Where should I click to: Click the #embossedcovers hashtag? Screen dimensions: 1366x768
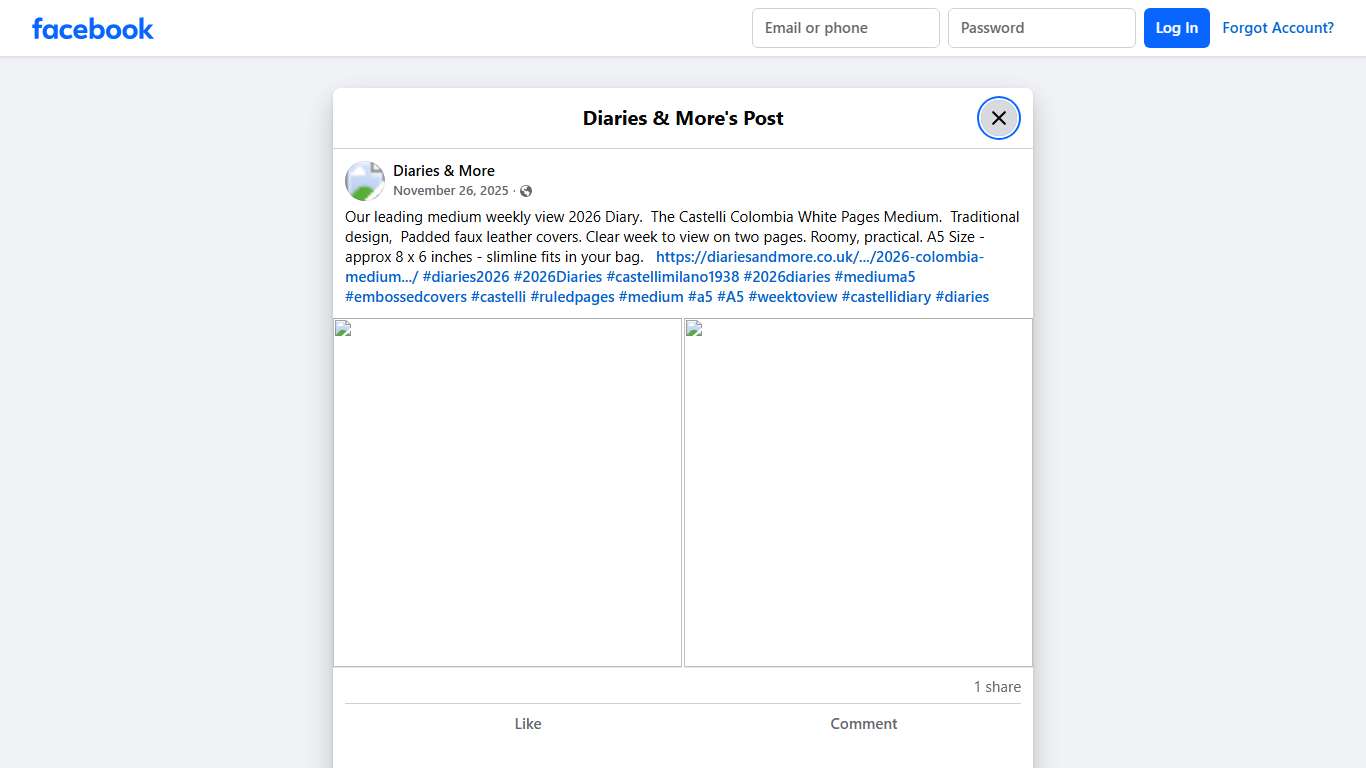pyautogui.click(x=405, y=296)
